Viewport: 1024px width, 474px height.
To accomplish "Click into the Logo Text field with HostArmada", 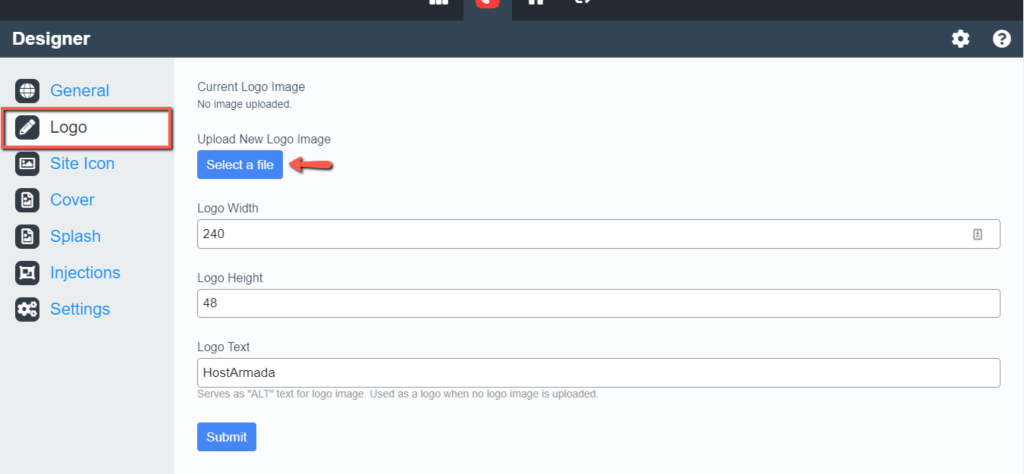I will click(x=598, y=373).
